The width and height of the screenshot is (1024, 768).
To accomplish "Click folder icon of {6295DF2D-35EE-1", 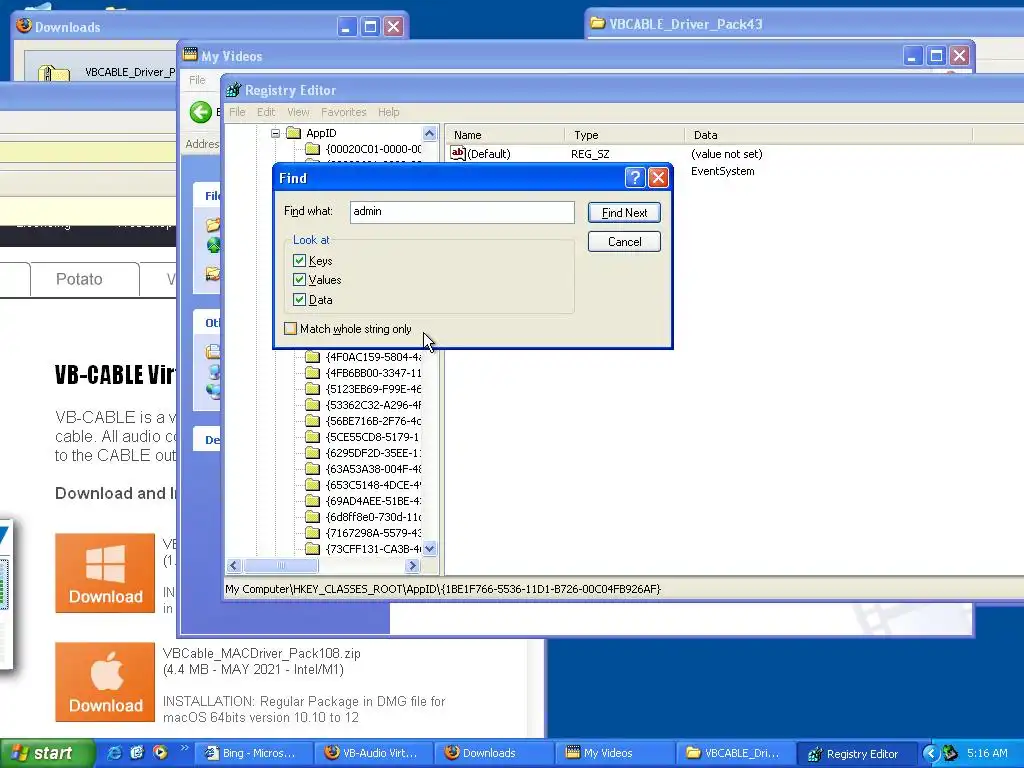I will point(313,453).
